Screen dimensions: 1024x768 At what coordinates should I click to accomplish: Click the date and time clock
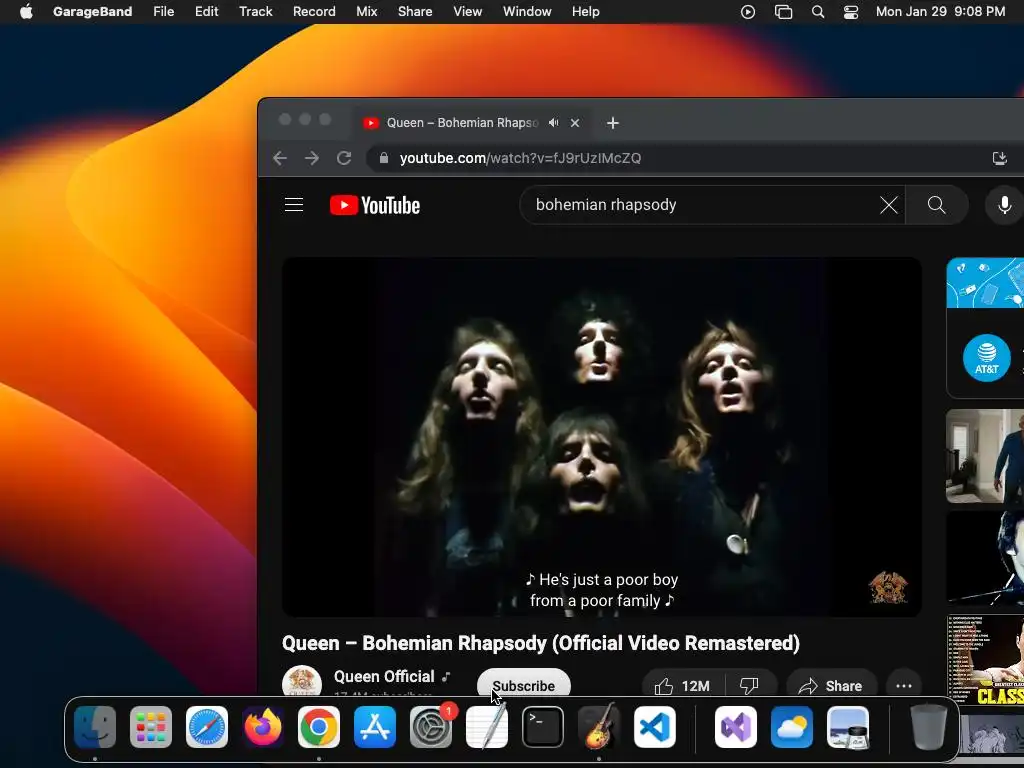[x=940, y=11]
